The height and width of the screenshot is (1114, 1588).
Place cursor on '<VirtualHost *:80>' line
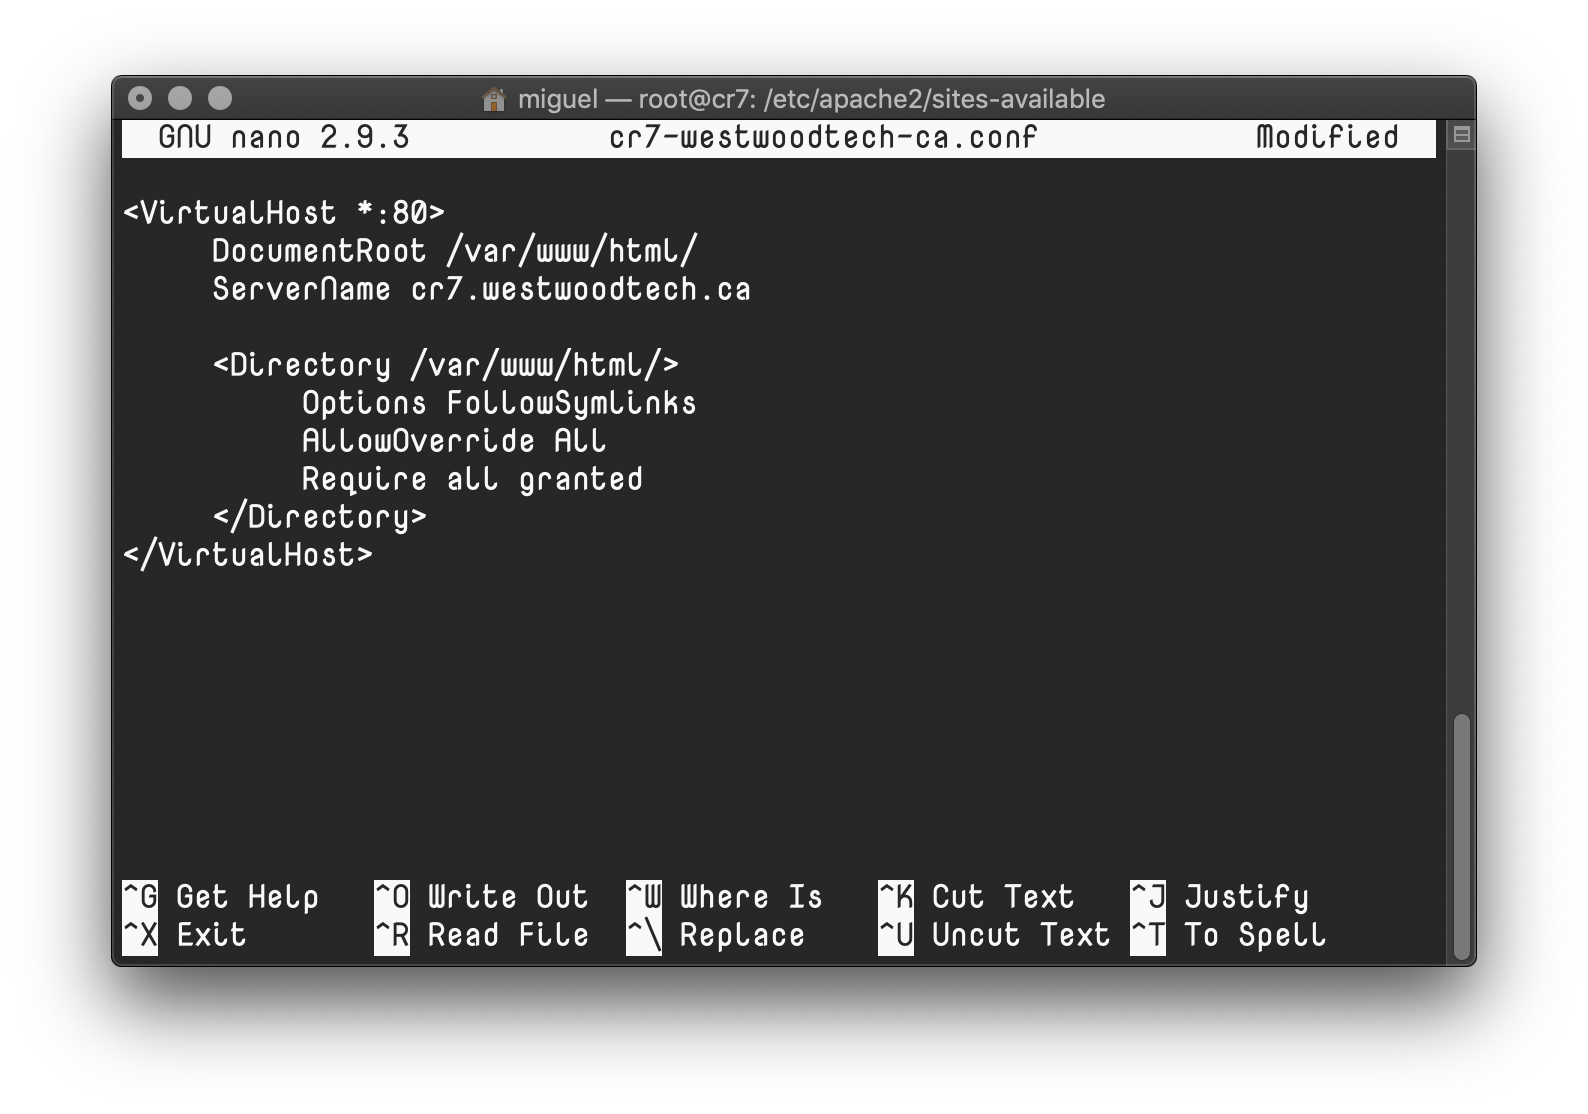pos(284,213)
